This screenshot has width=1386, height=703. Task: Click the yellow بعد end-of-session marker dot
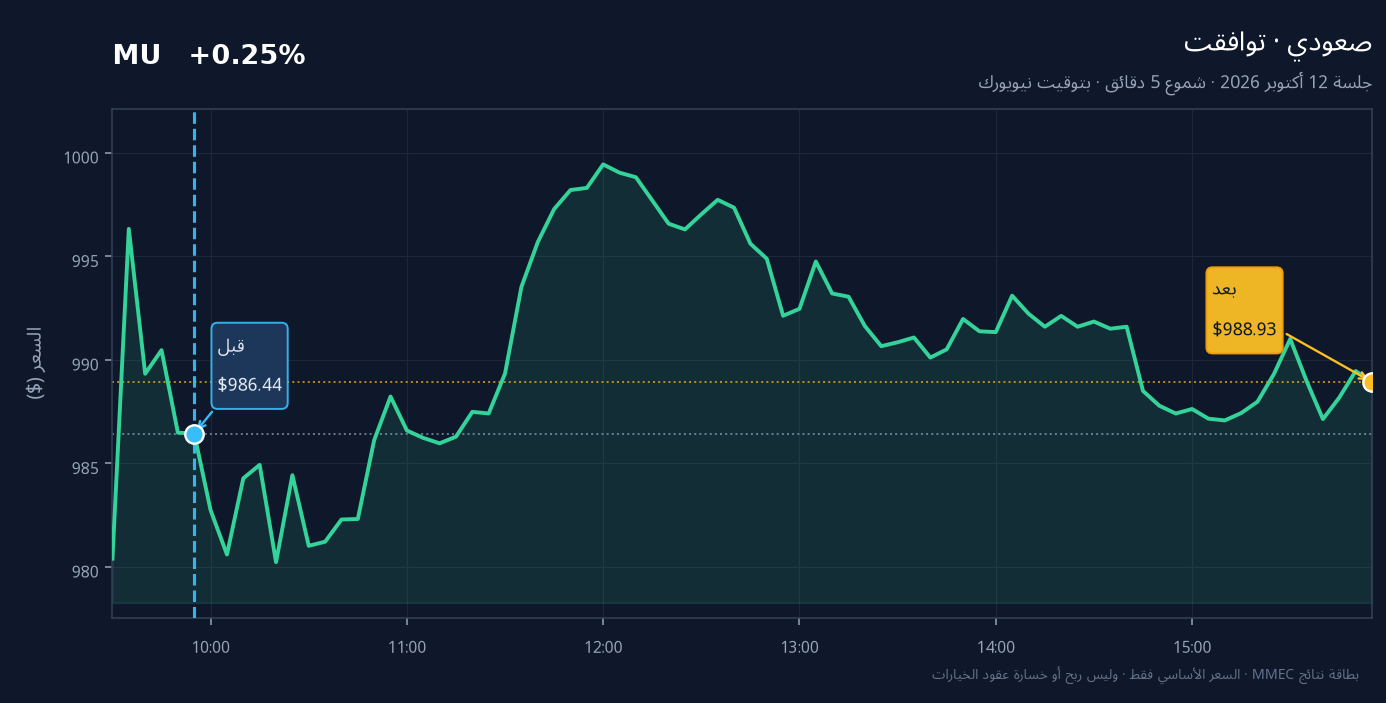[x=1372, y=382]
